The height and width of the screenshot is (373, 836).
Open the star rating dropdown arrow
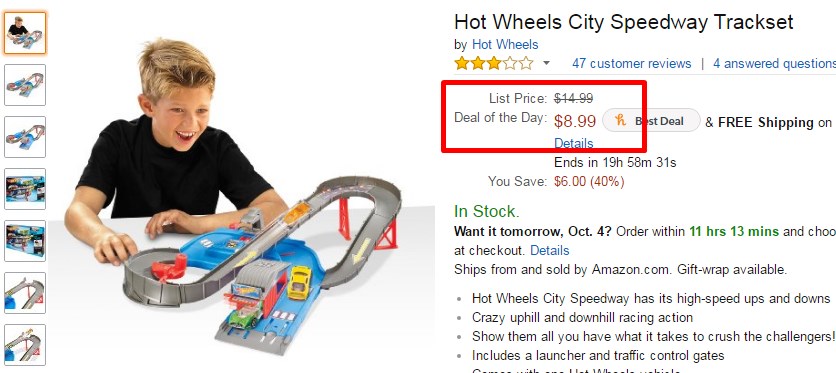[546, 63]
